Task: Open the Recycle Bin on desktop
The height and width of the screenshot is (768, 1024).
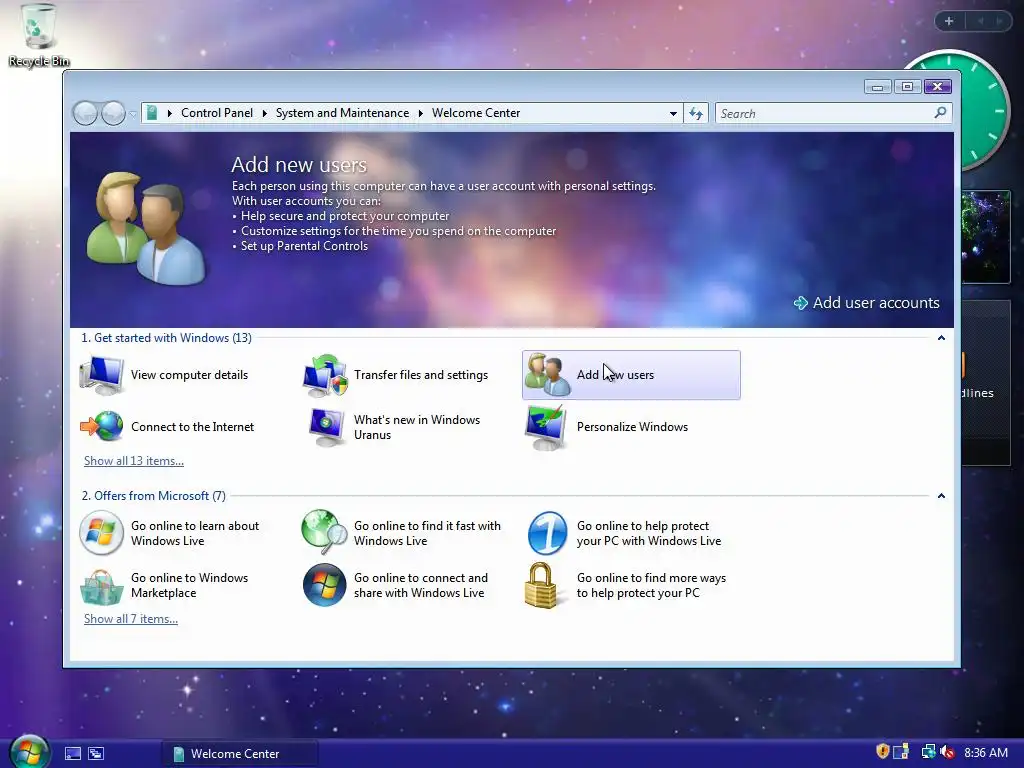Action: point(39,35)
